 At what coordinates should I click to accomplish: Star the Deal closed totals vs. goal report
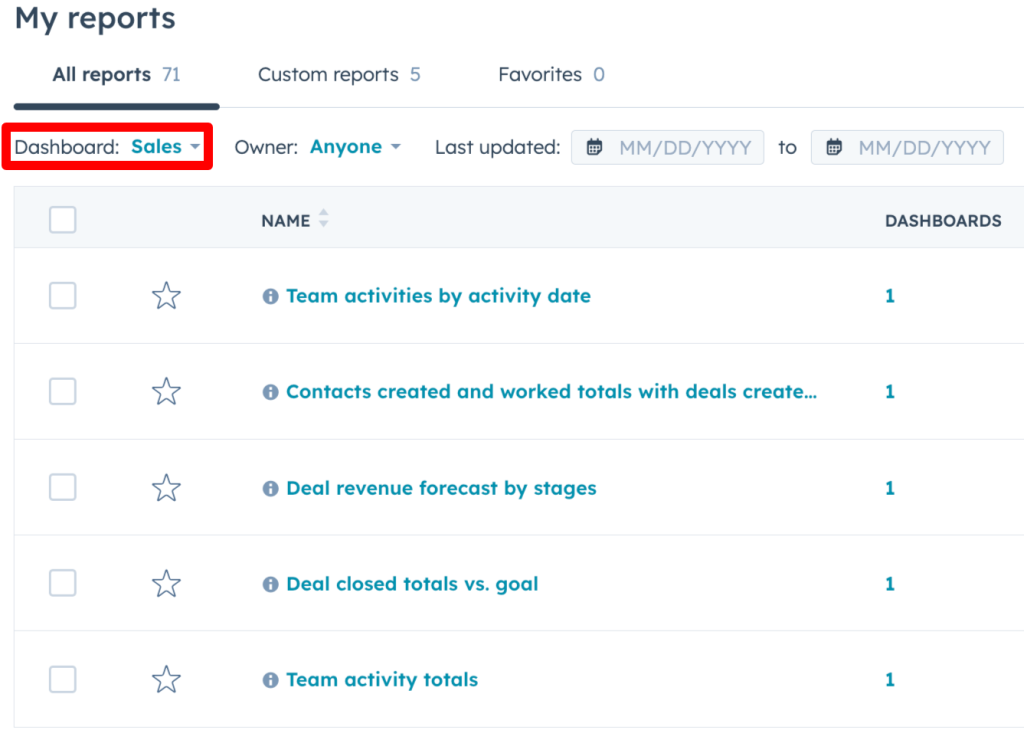[166, 584]
